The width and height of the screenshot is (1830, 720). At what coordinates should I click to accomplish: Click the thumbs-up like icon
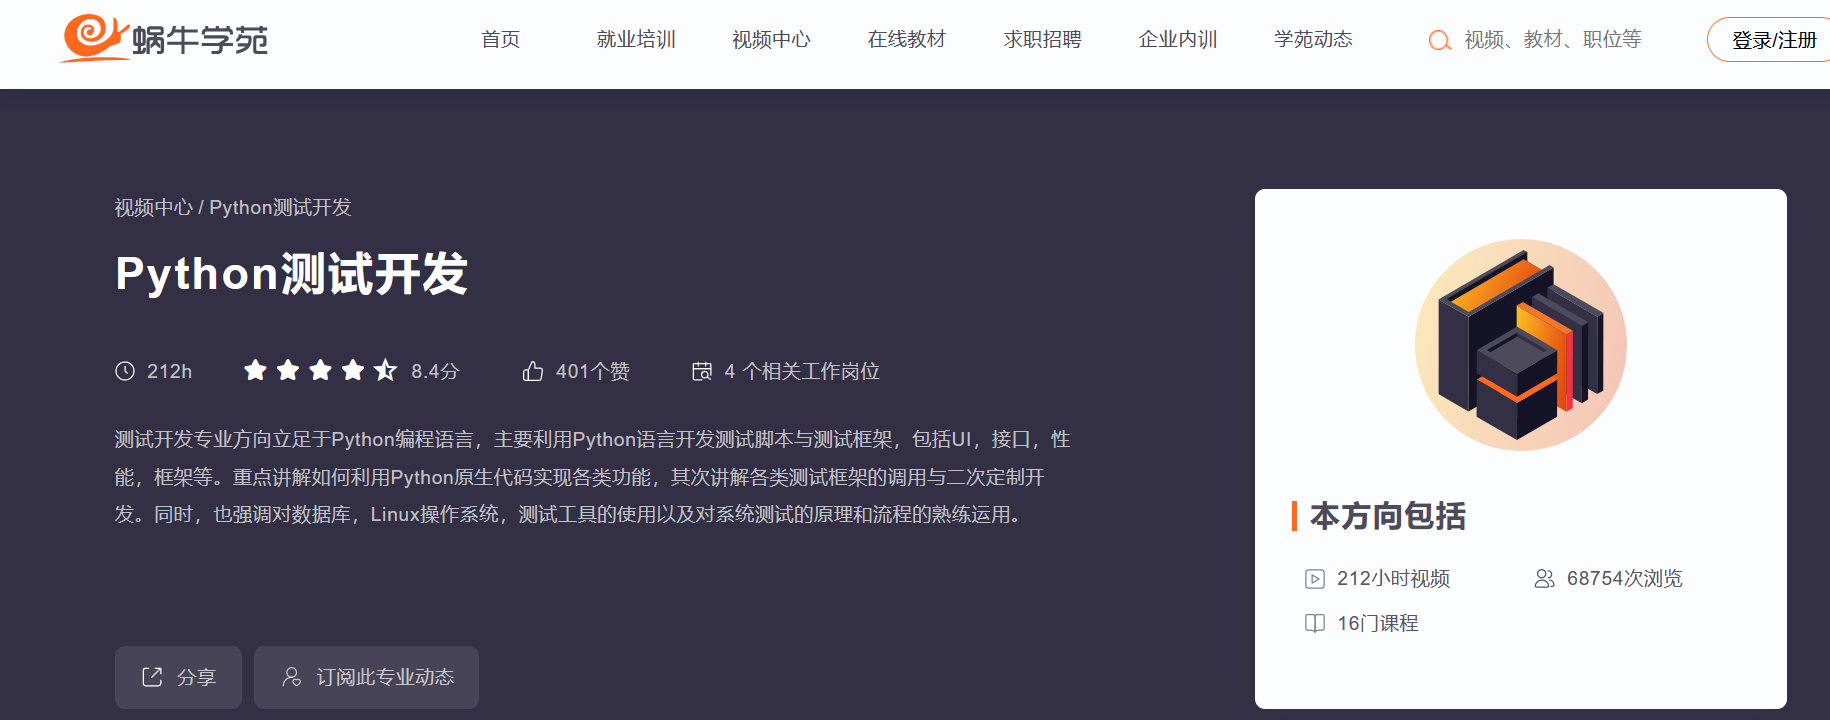click(x=533, y=371)
